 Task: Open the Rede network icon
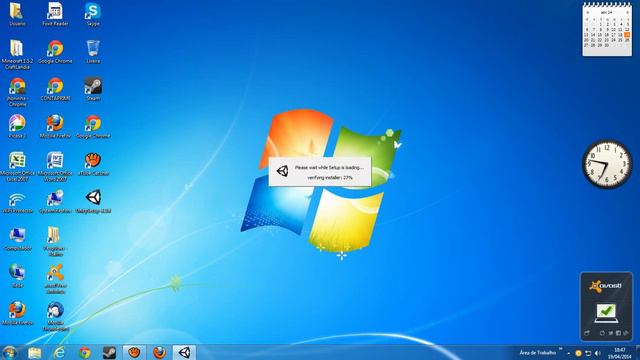(17, 276)
